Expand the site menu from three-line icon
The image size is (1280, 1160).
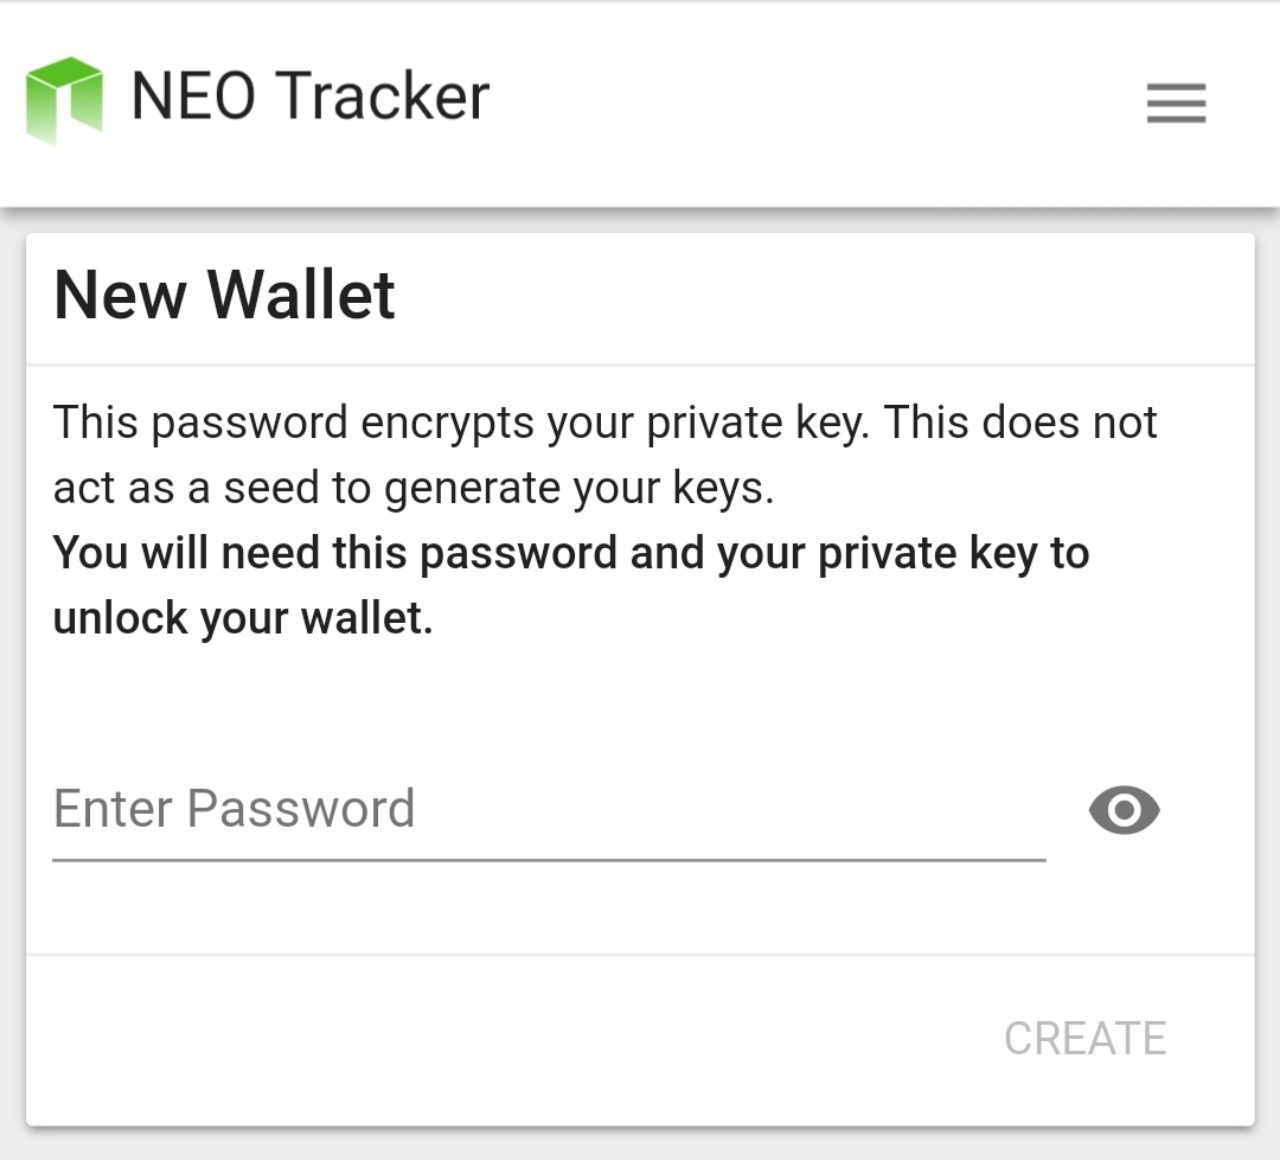click(x=1176, y=103)
